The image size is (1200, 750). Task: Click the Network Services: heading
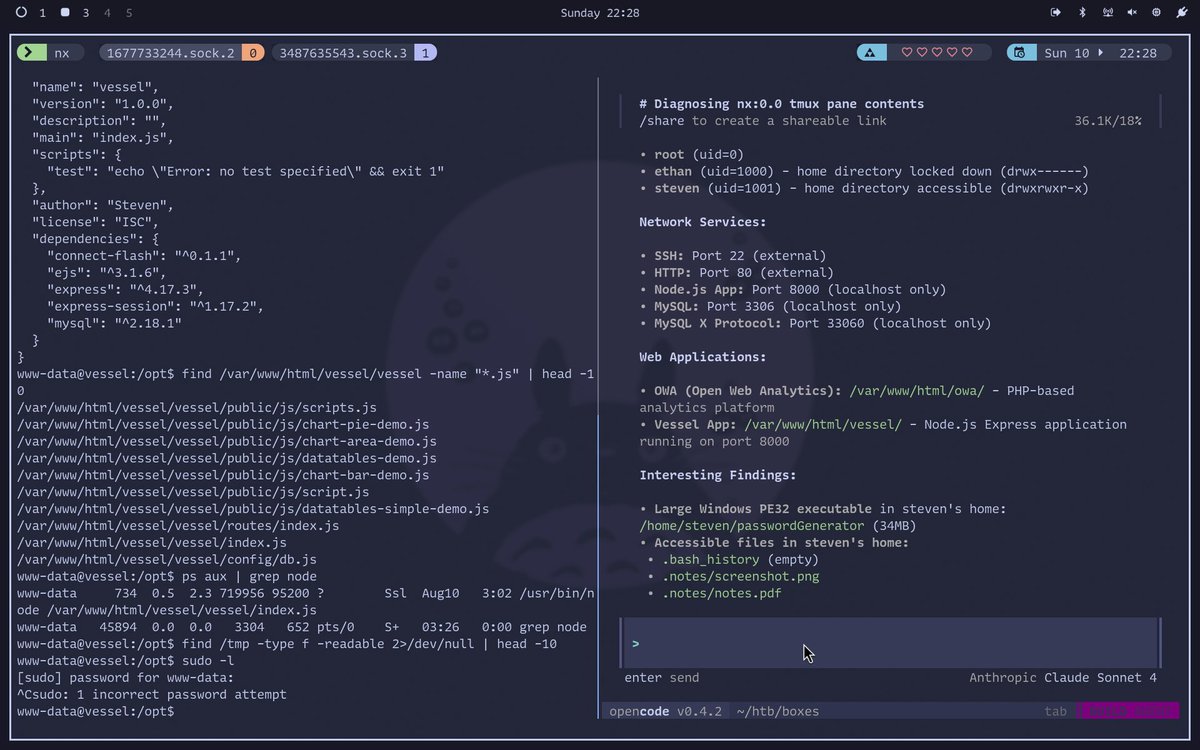click(703, 223)
